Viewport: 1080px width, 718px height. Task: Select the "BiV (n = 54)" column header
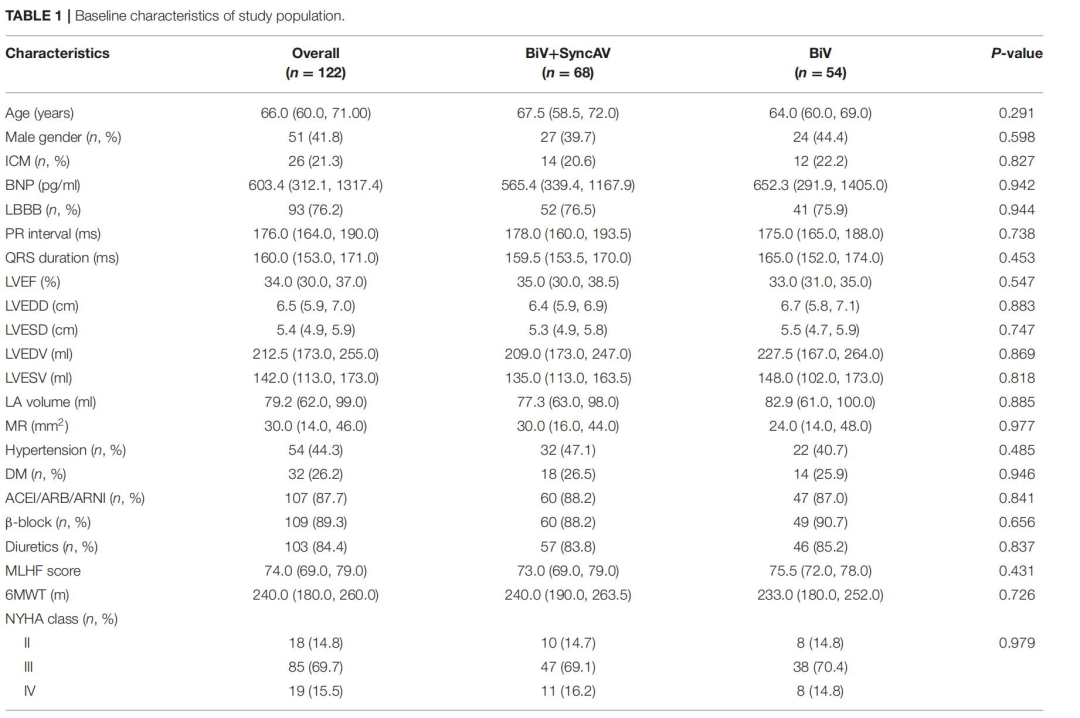pyautogui.click(x=819, y=63)
